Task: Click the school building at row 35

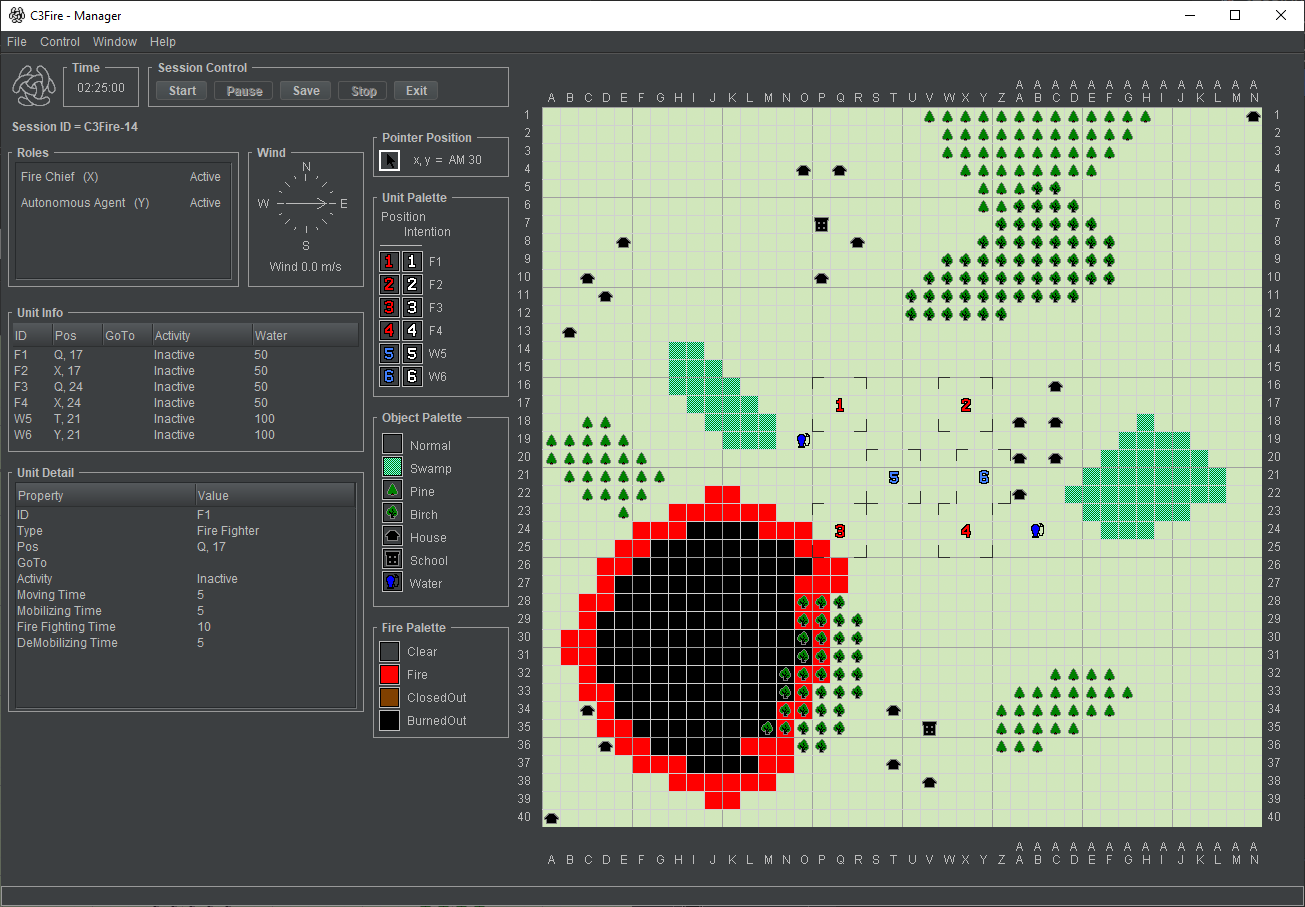Action: point(929,728)
